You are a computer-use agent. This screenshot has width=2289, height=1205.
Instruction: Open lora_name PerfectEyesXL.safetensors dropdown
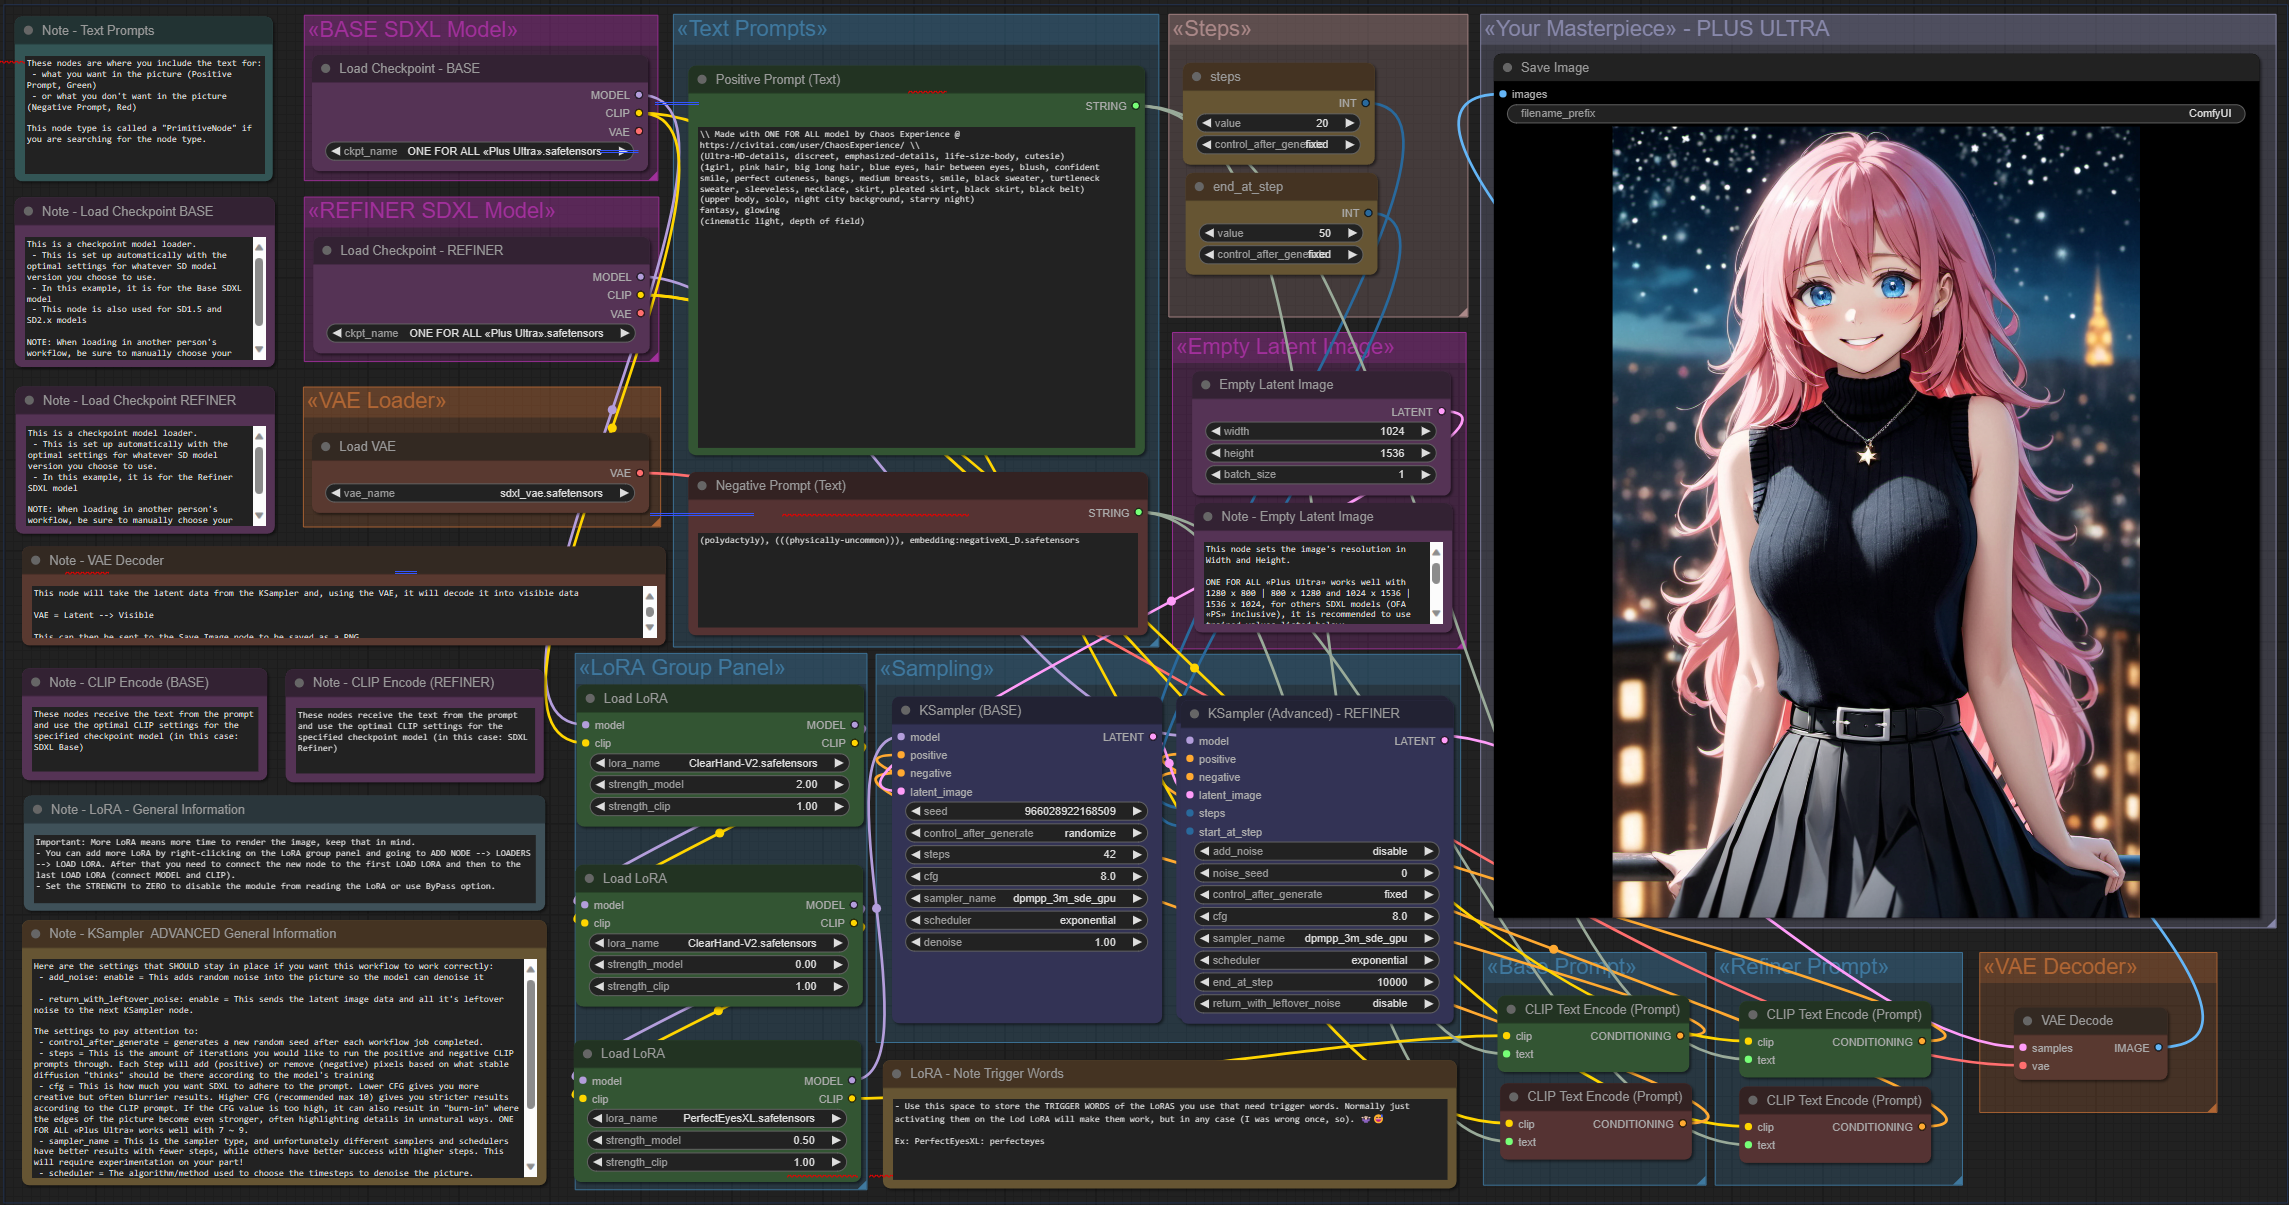pos(718,1118)
